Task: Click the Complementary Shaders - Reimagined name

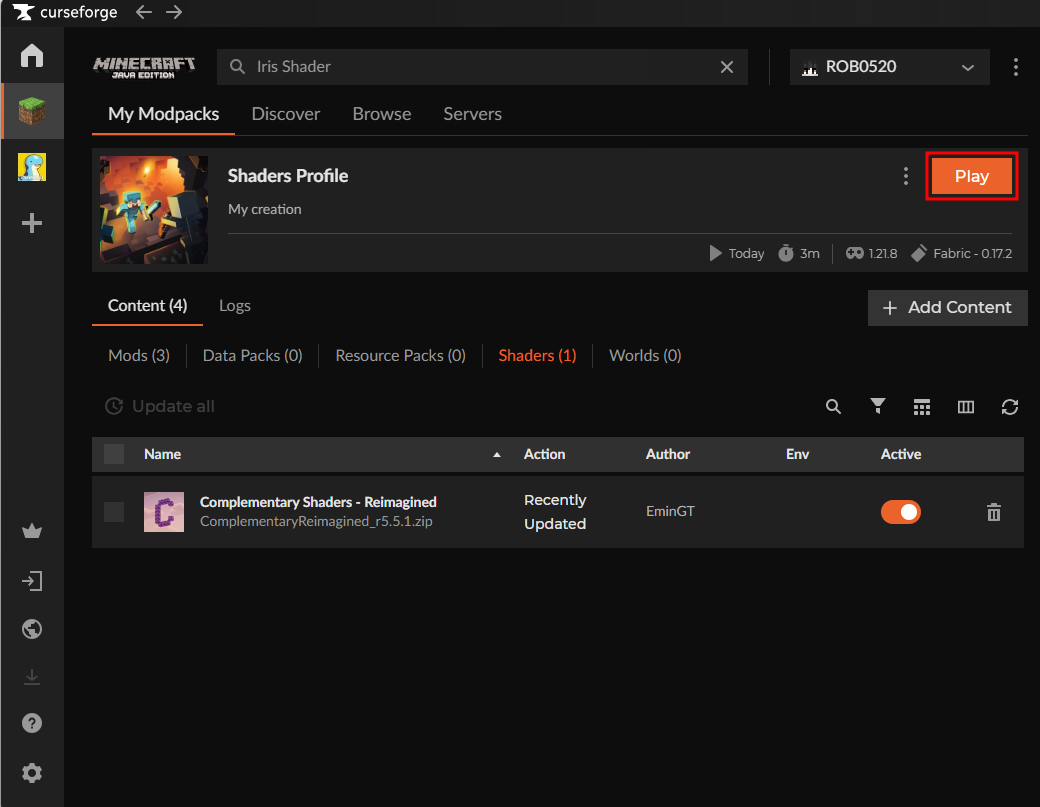Action: coord(318,502)
